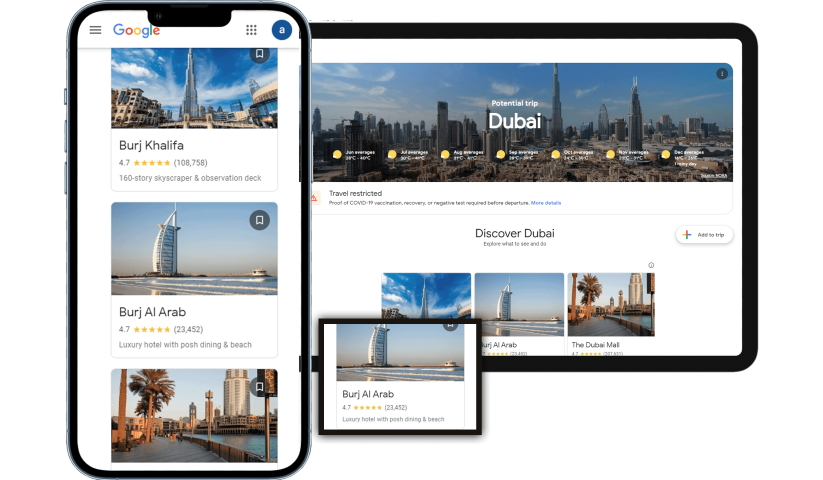823x480 pixels.
Task: Bookmark Burj Khalifa on the phone card
Action: [259, 54]
